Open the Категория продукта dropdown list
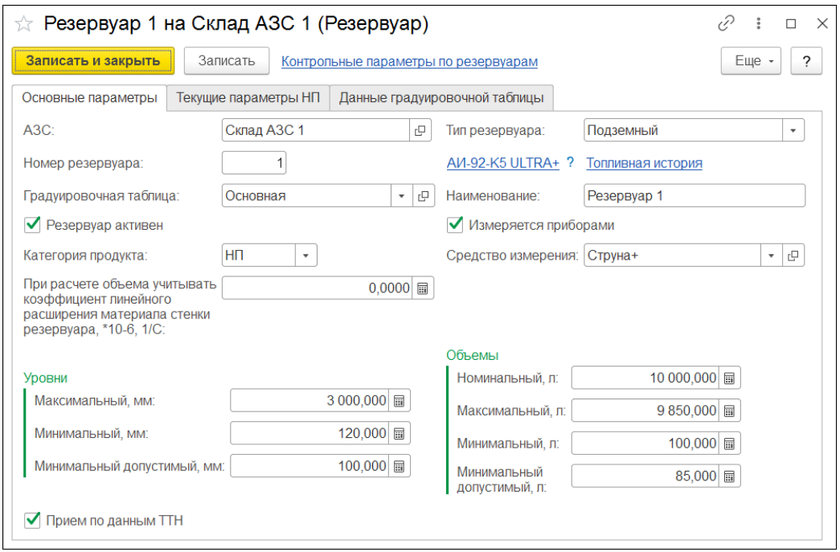Screen dimensions: 840x552 click(x=305, y=256)
